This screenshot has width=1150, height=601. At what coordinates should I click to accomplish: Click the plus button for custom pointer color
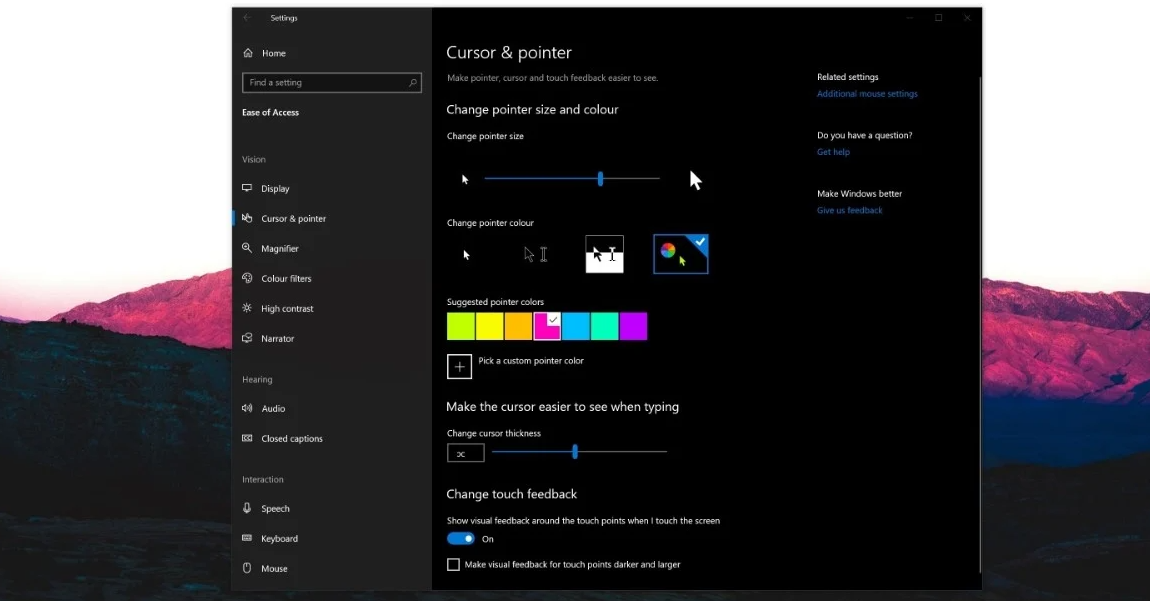pyautogui.click(x=459, y=367)
